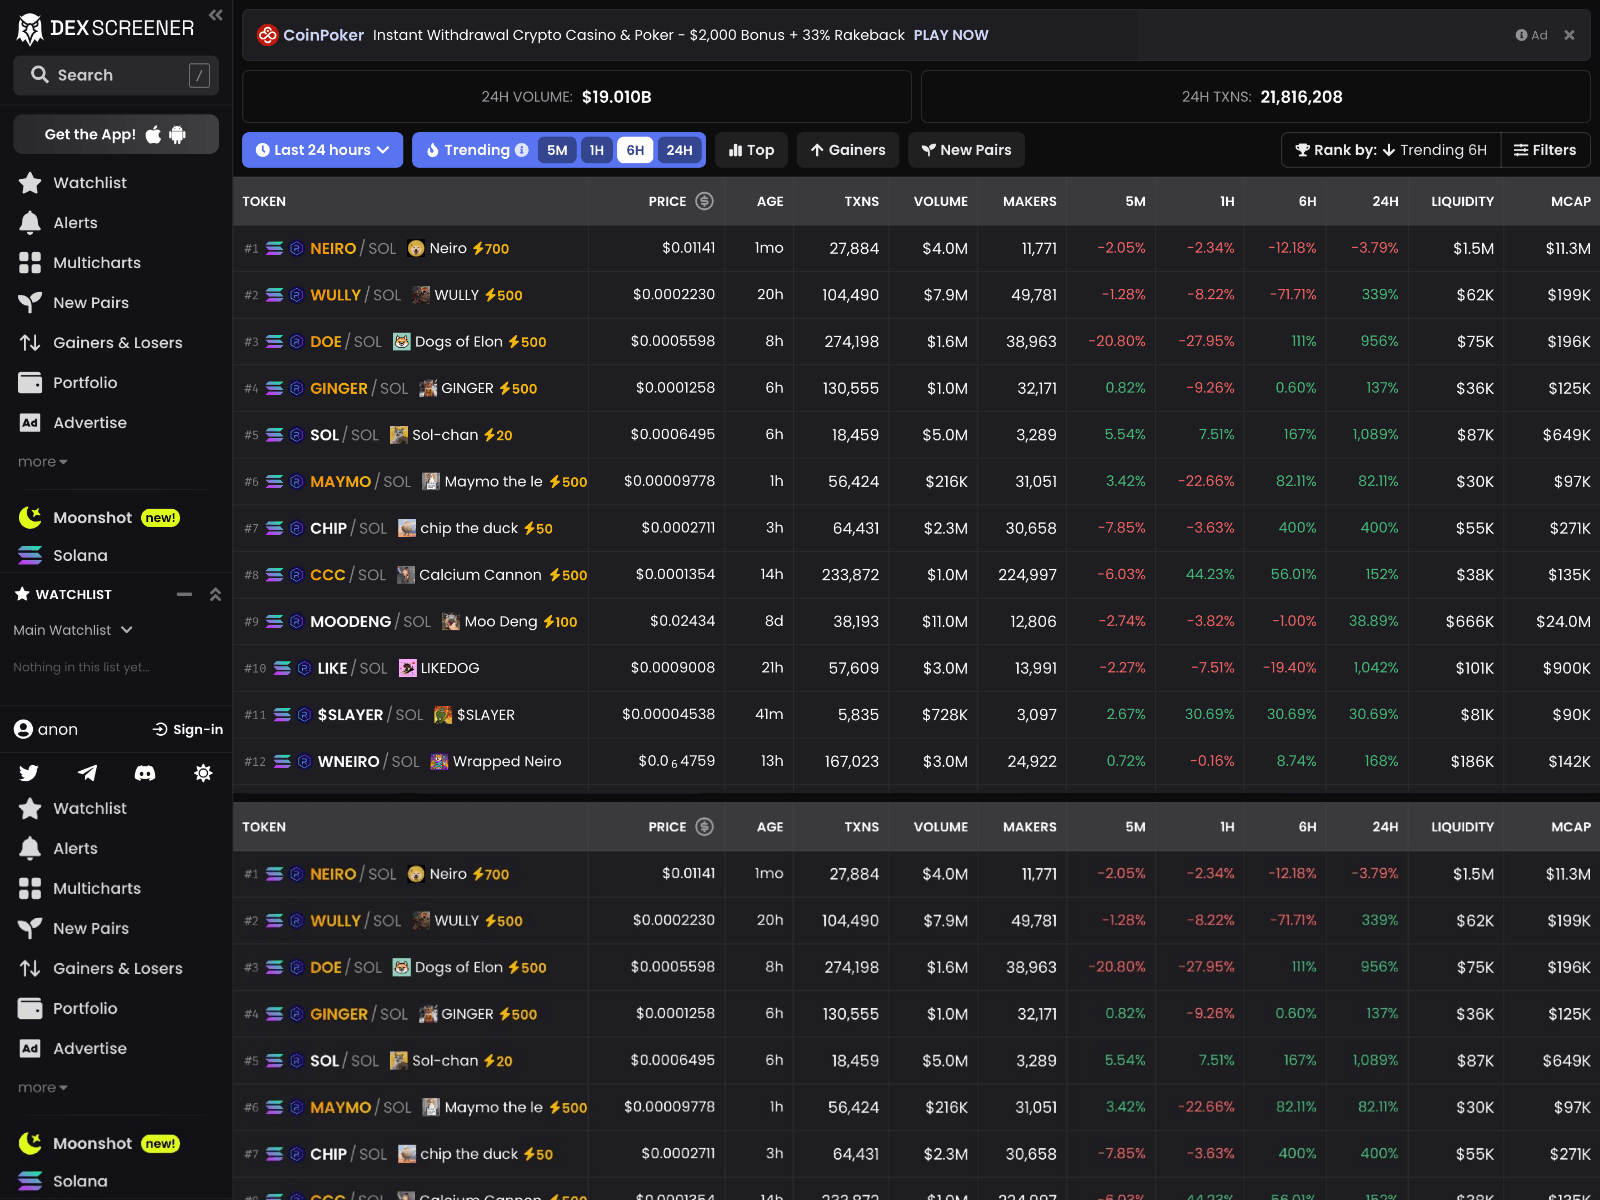
Task: Switch to the New Pairs tab in toolbar
Action: (966, 150)
